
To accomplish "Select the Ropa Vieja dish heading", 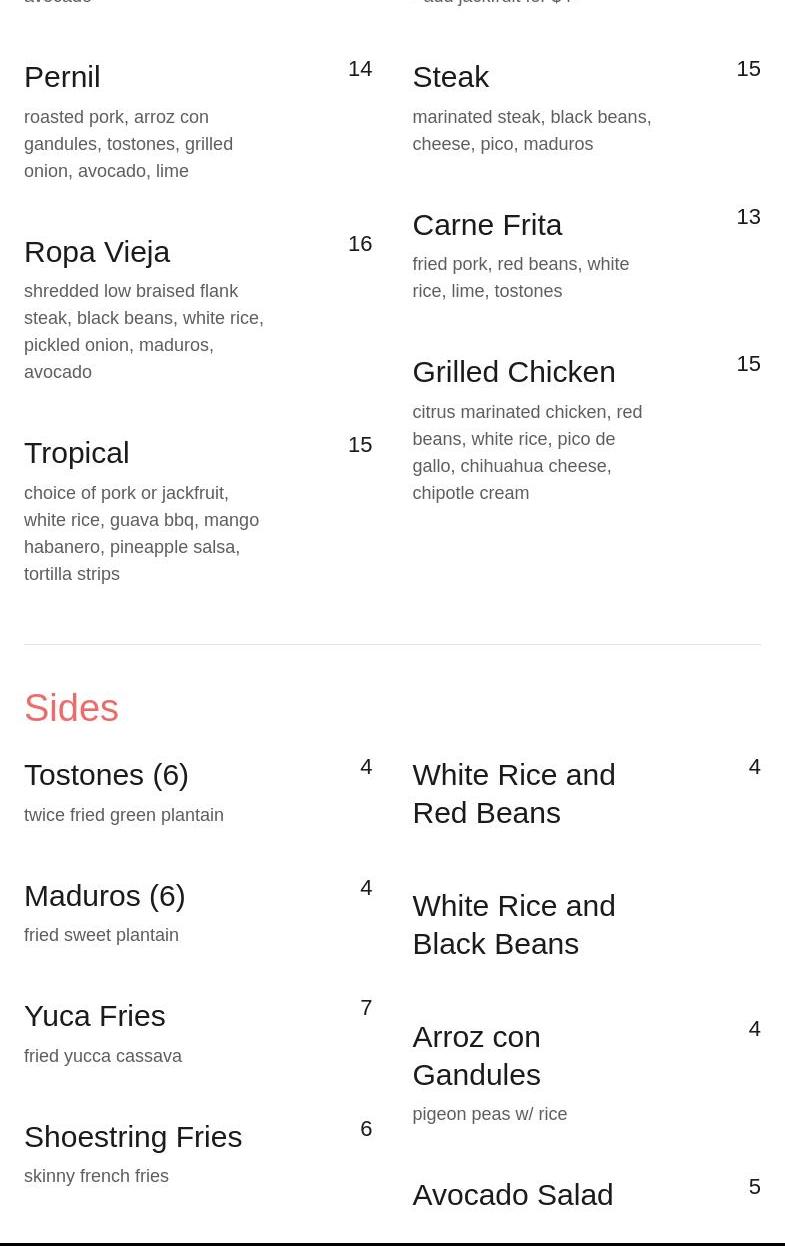I will coord(97,252).
